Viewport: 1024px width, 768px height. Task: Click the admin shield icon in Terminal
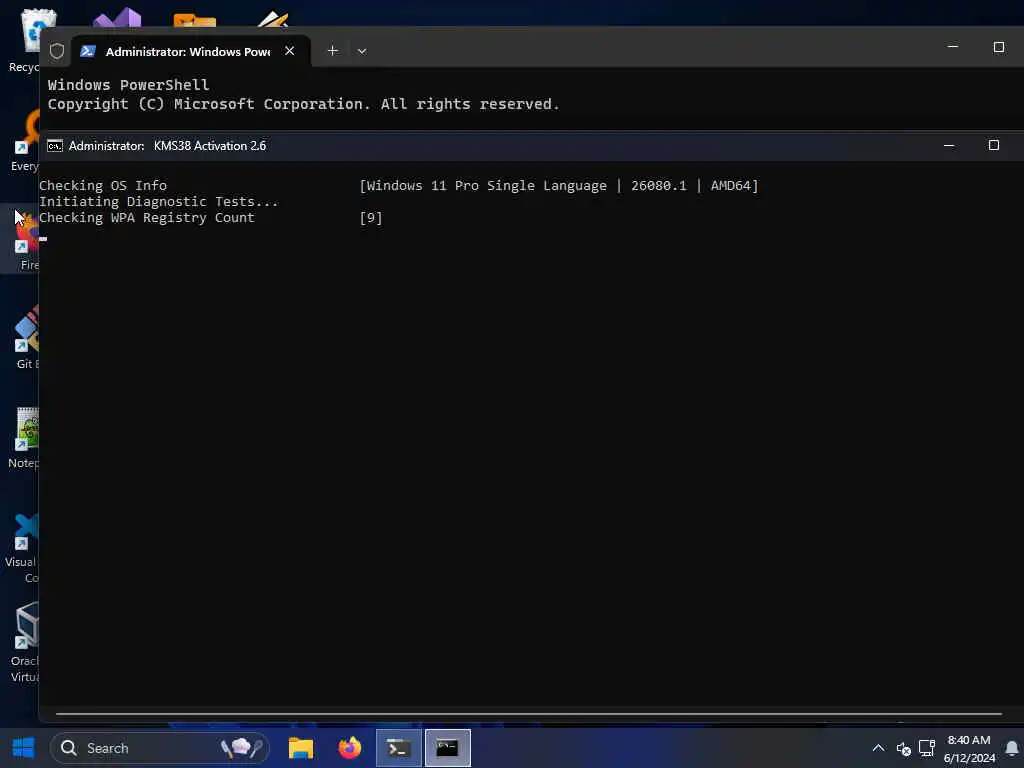point(57,51)
